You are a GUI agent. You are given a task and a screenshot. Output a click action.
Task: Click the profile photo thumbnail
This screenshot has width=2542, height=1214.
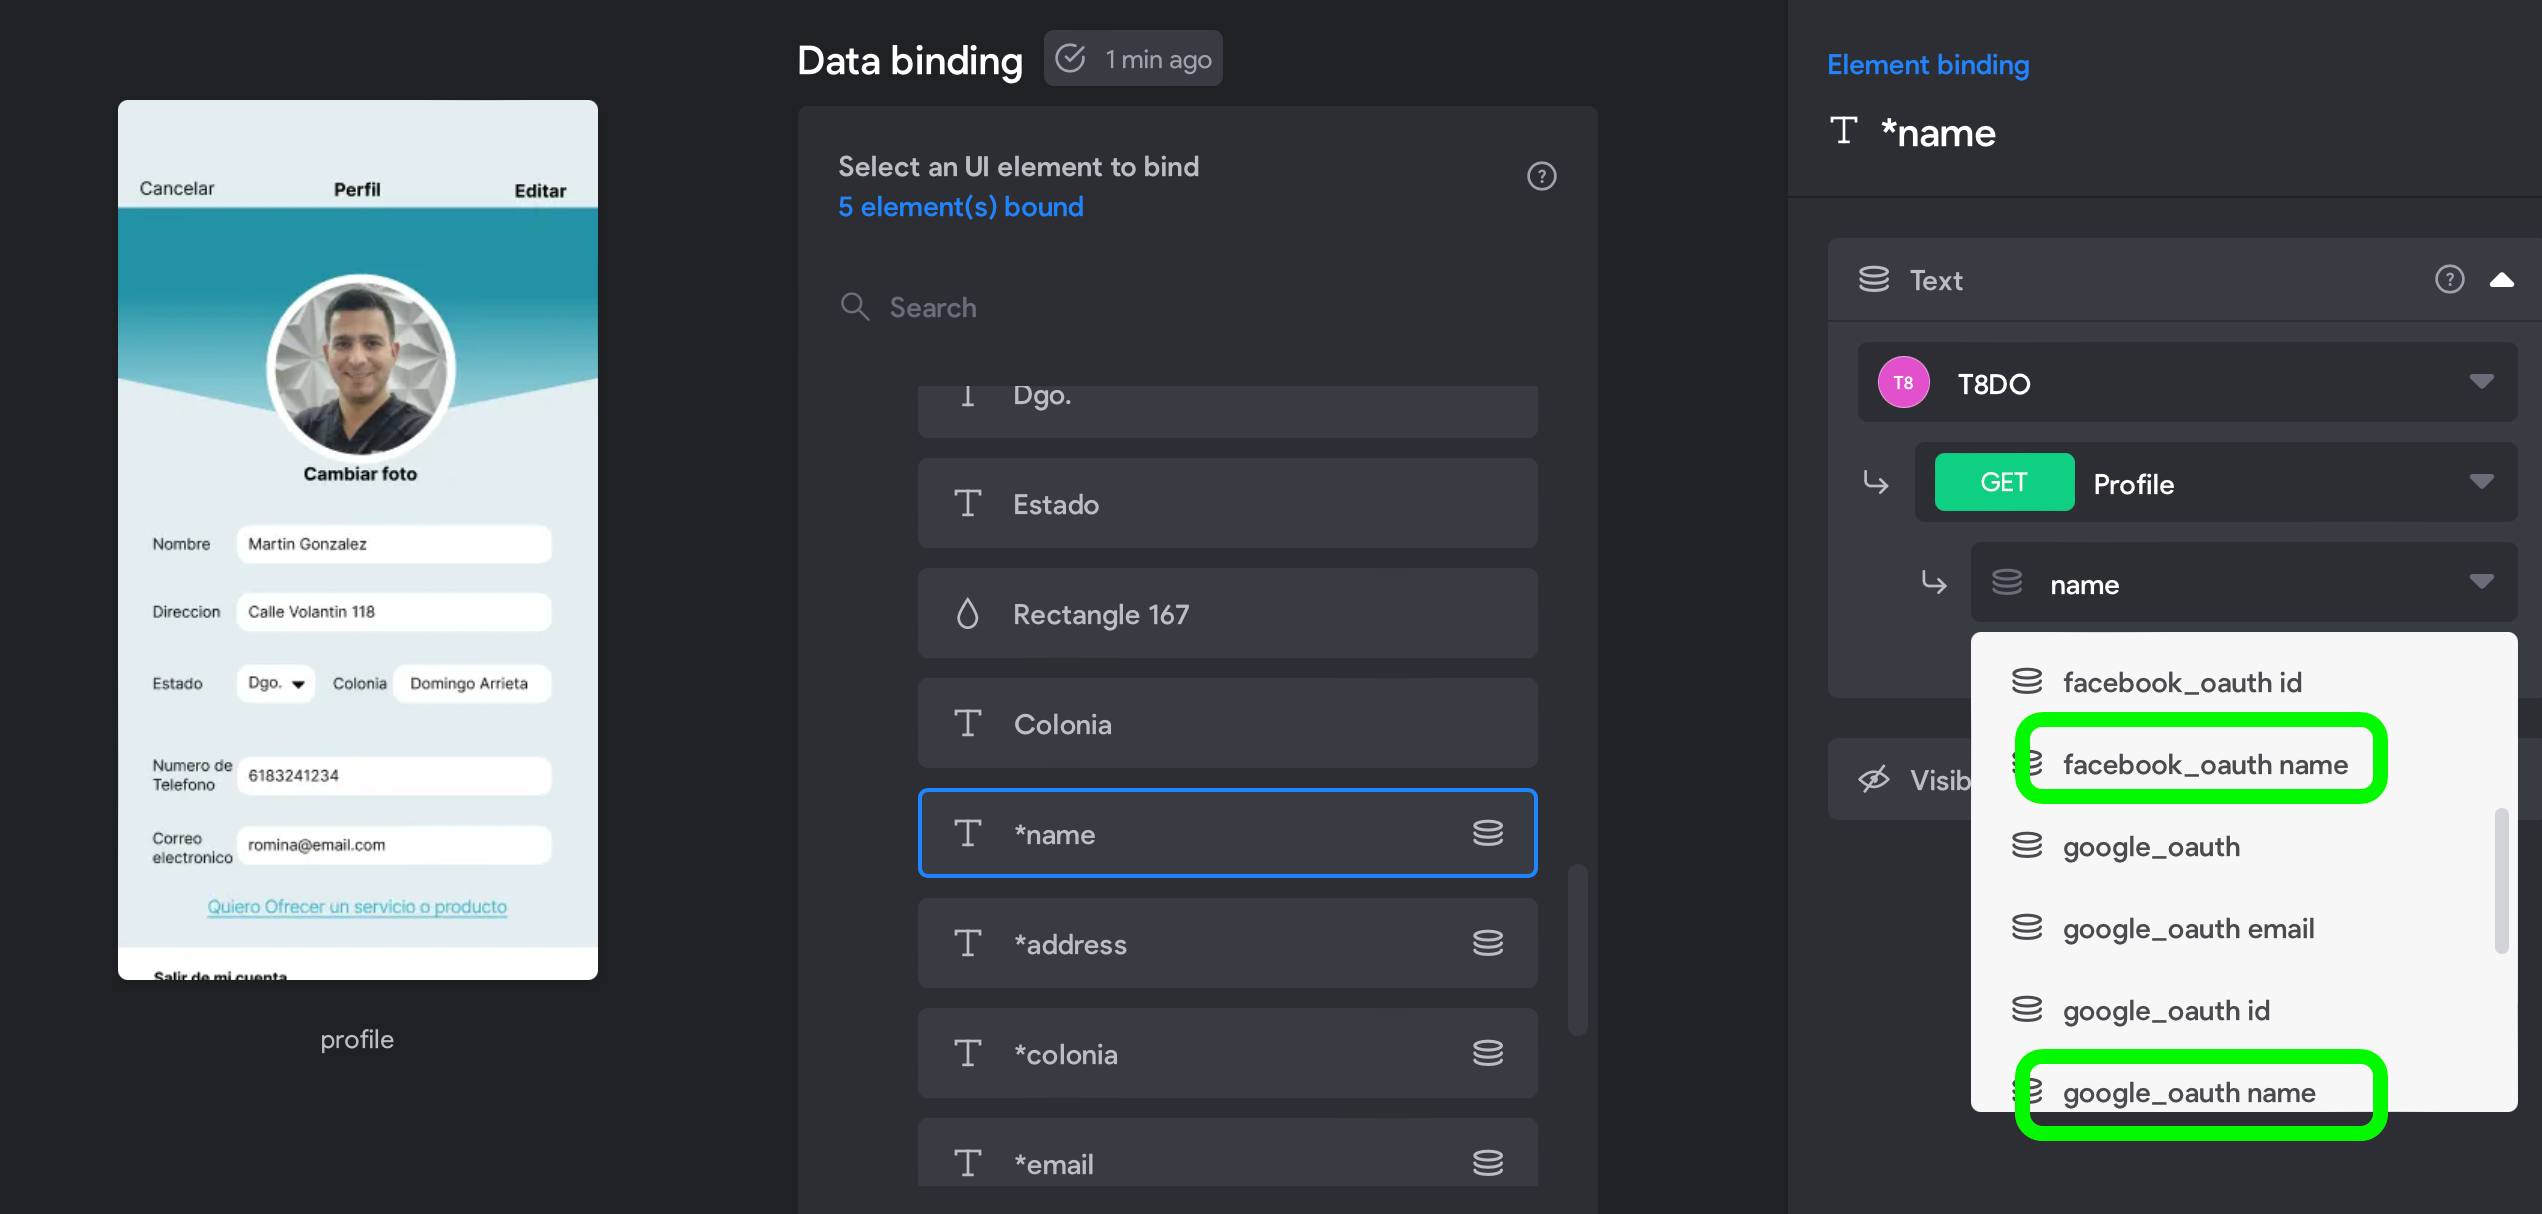[x=361, y=368]
